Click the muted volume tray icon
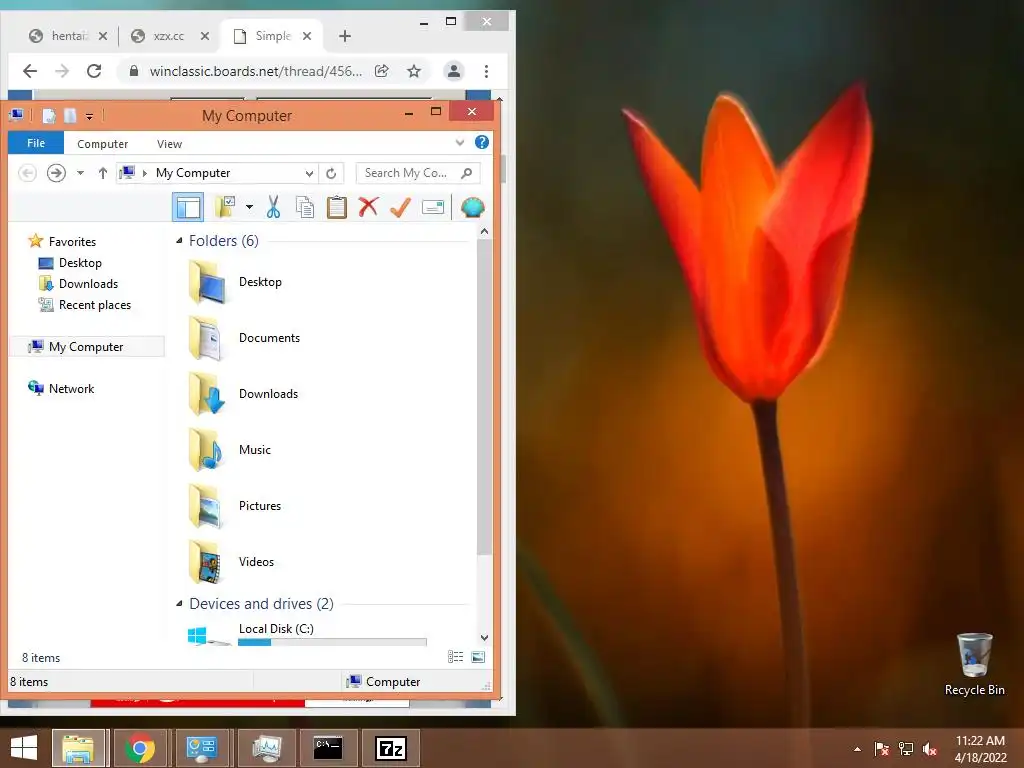The width and height of the screenshot is (1024, 768). [x=930, y=749]
